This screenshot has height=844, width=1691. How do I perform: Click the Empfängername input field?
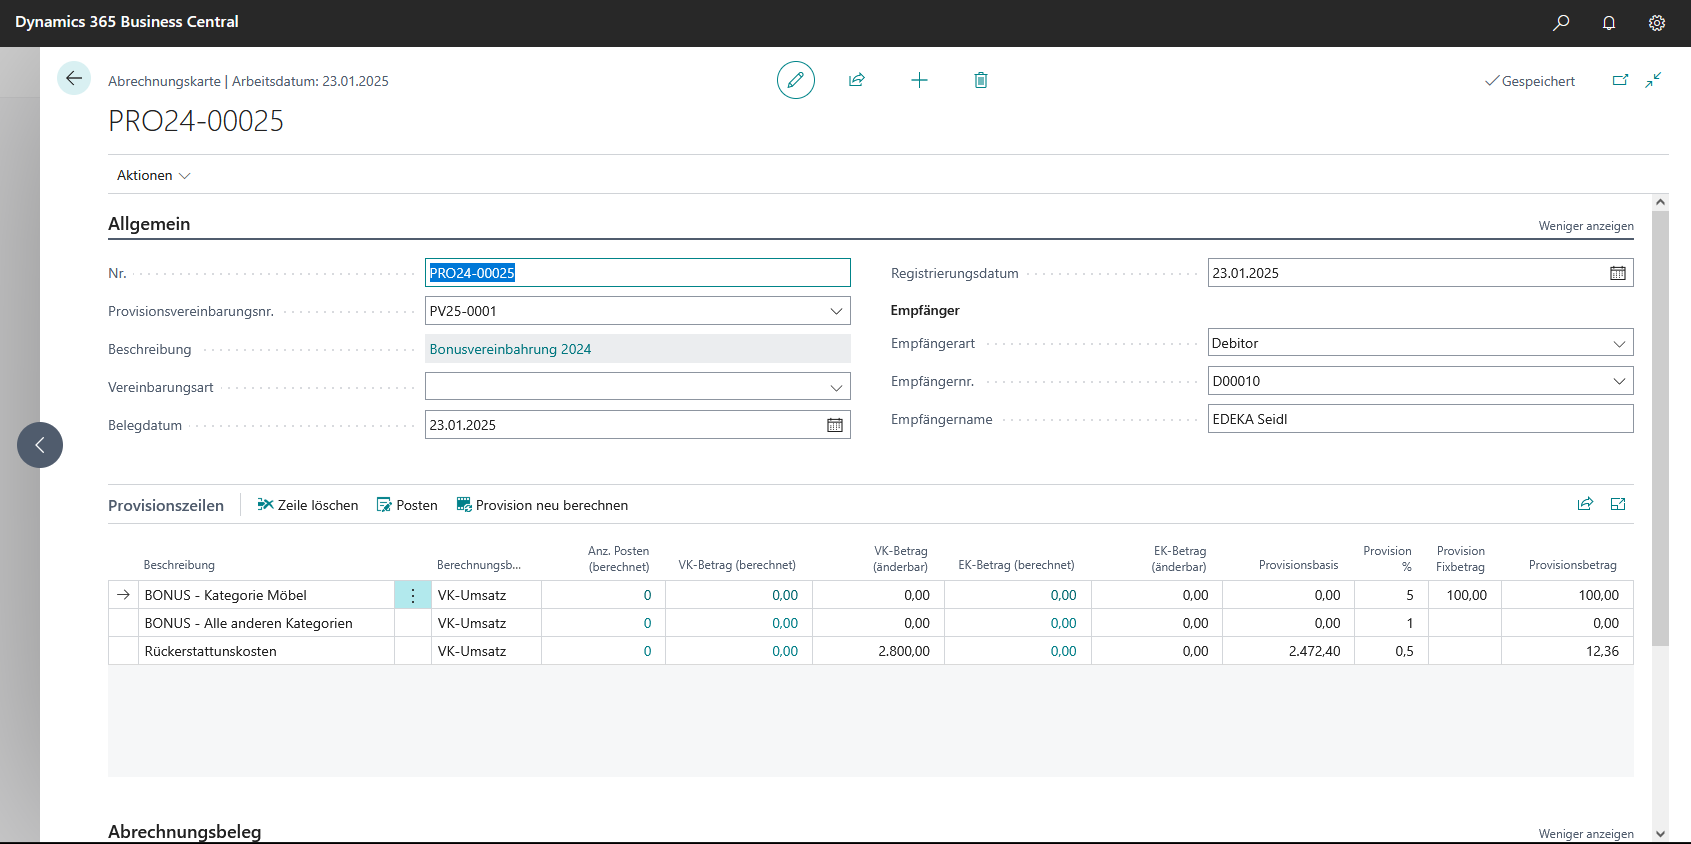(x=1420, y=419)
